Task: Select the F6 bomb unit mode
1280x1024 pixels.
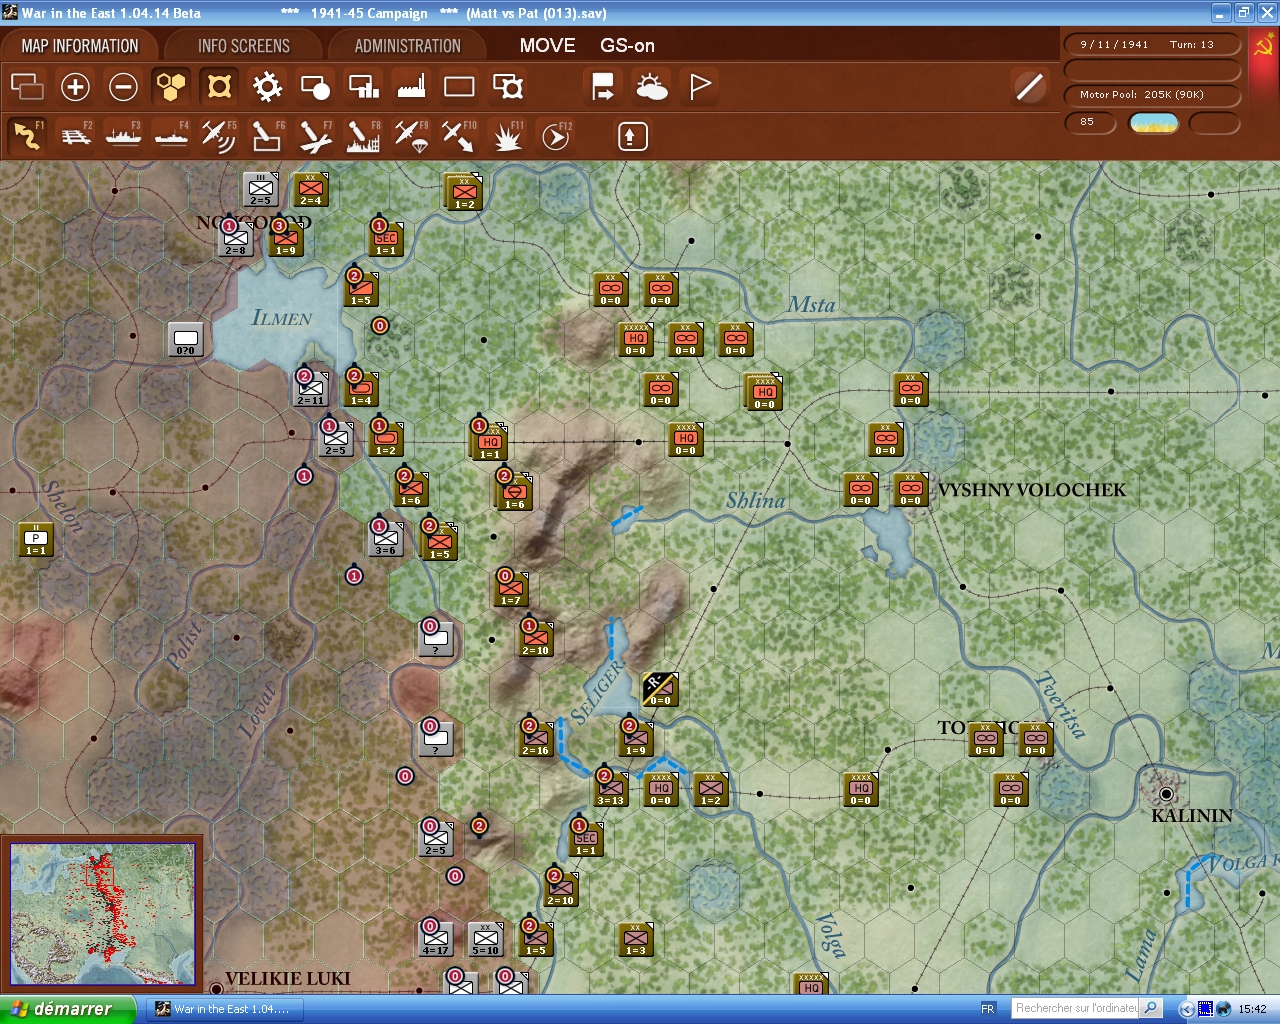Action: click(267, 136)
